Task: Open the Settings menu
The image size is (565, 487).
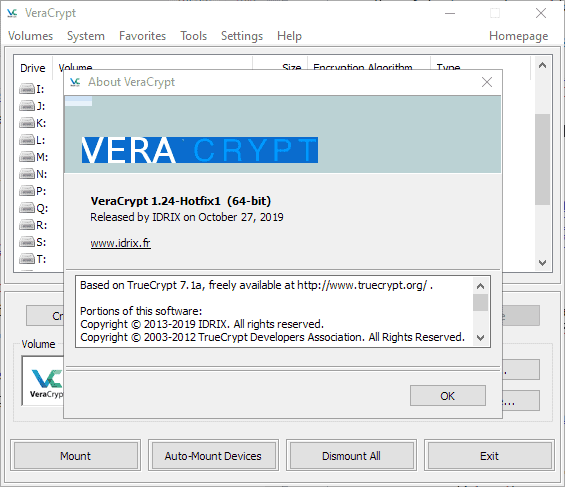Action: [x=242, y=36]
